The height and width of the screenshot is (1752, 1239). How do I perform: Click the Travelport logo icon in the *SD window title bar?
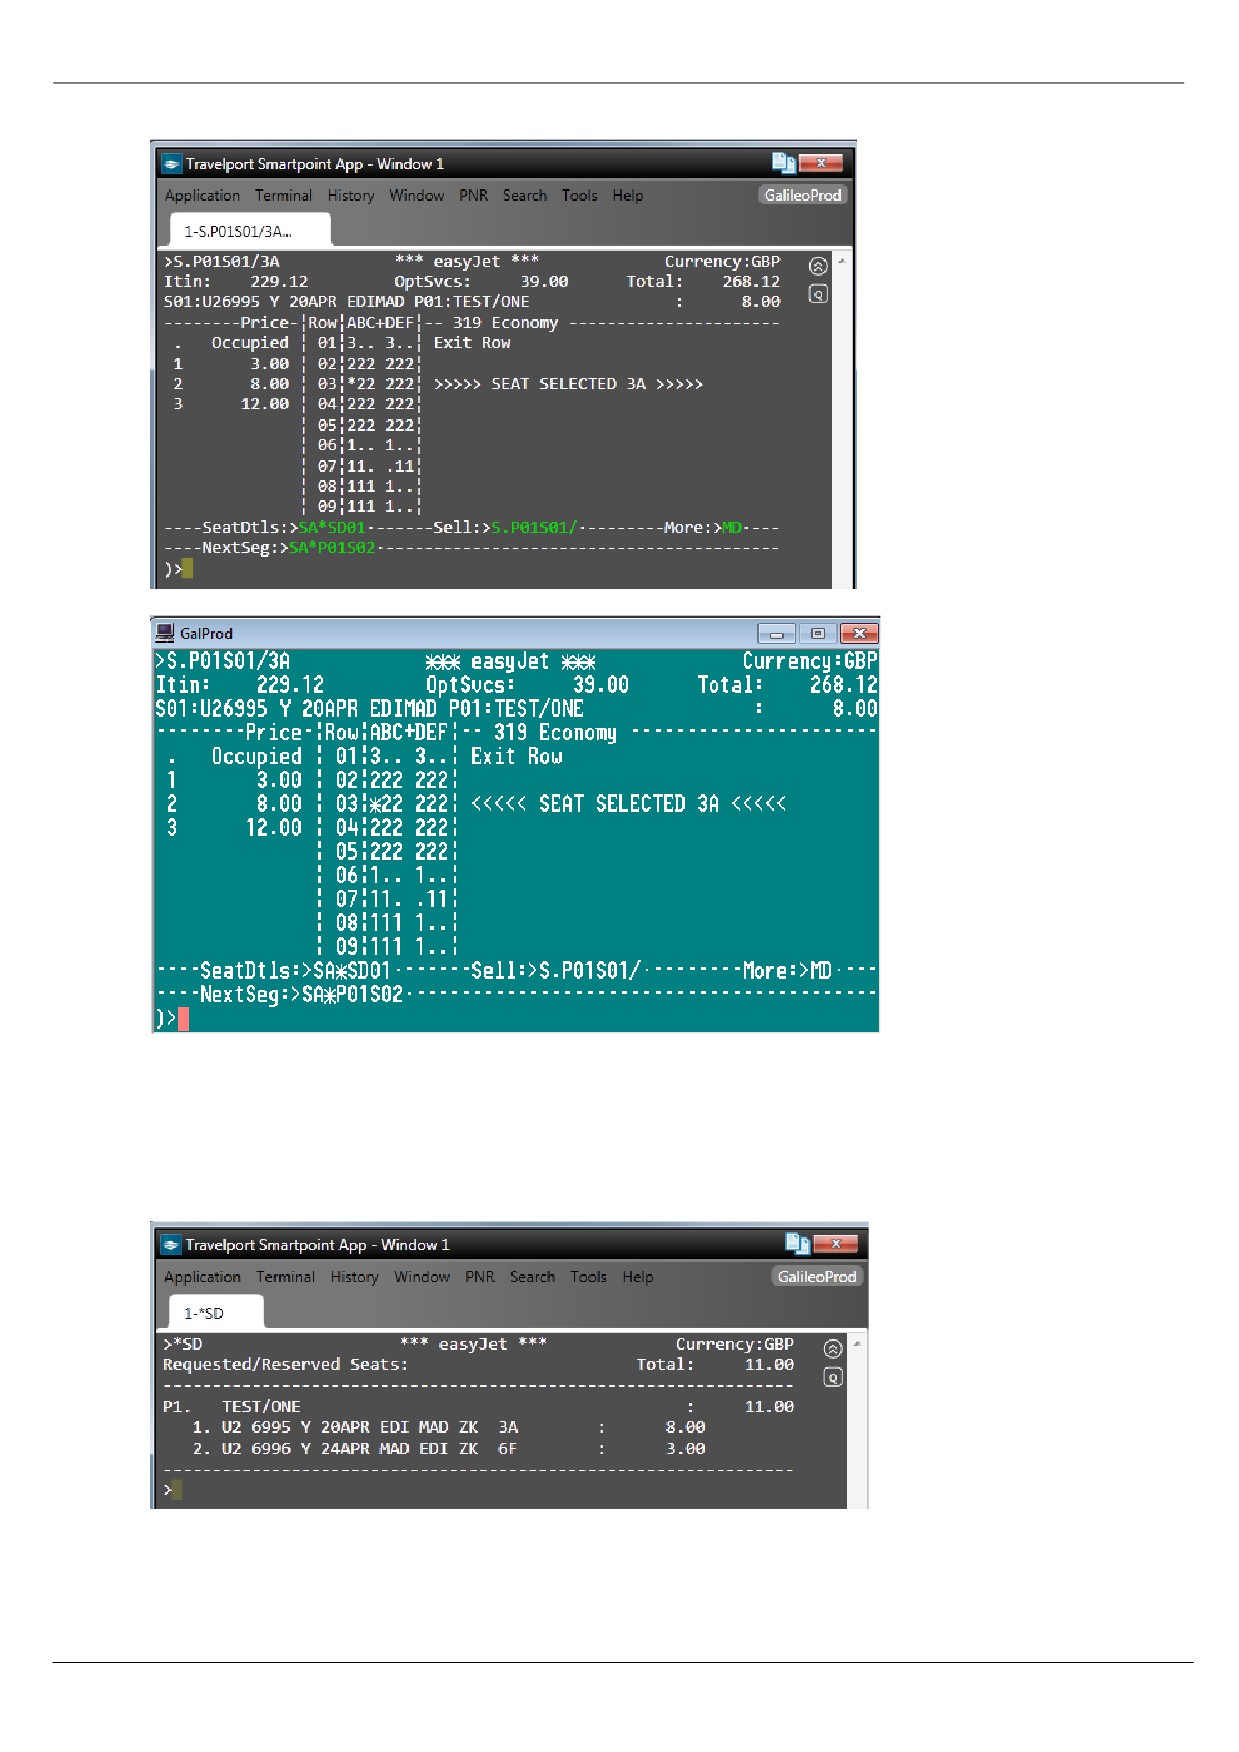[x=171, y=1245]
